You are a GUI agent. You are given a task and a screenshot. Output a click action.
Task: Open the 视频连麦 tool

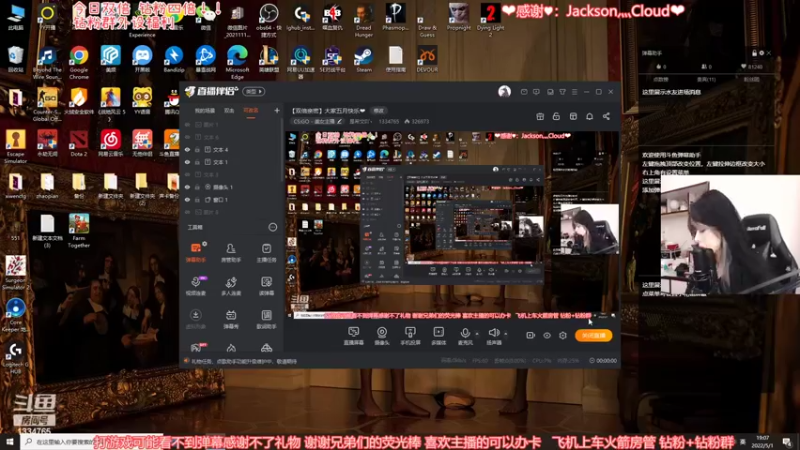(x=195, y=286)
